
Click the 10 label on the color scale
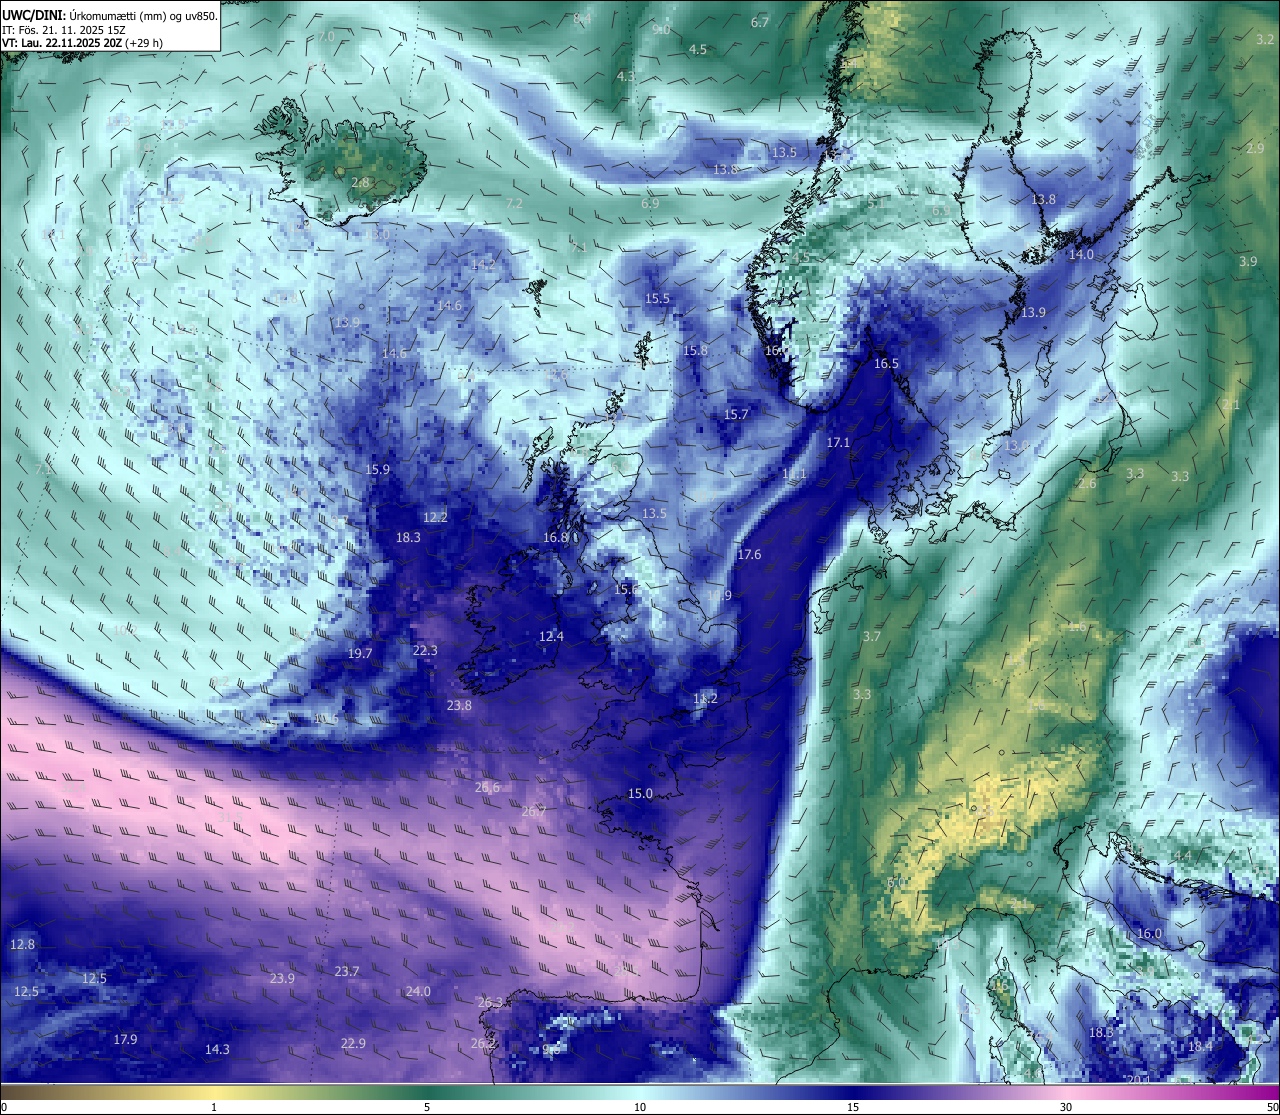pos(640,1107)
